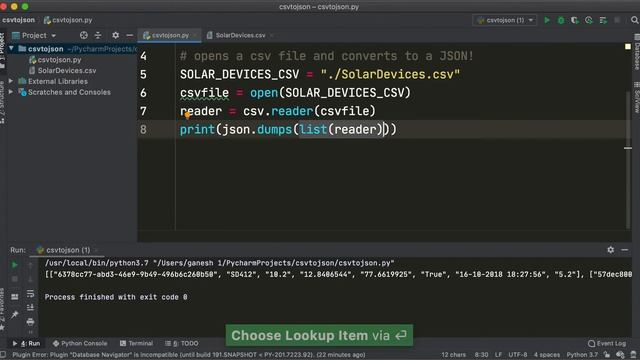Open the Python Console tool window

pos(80,344)
